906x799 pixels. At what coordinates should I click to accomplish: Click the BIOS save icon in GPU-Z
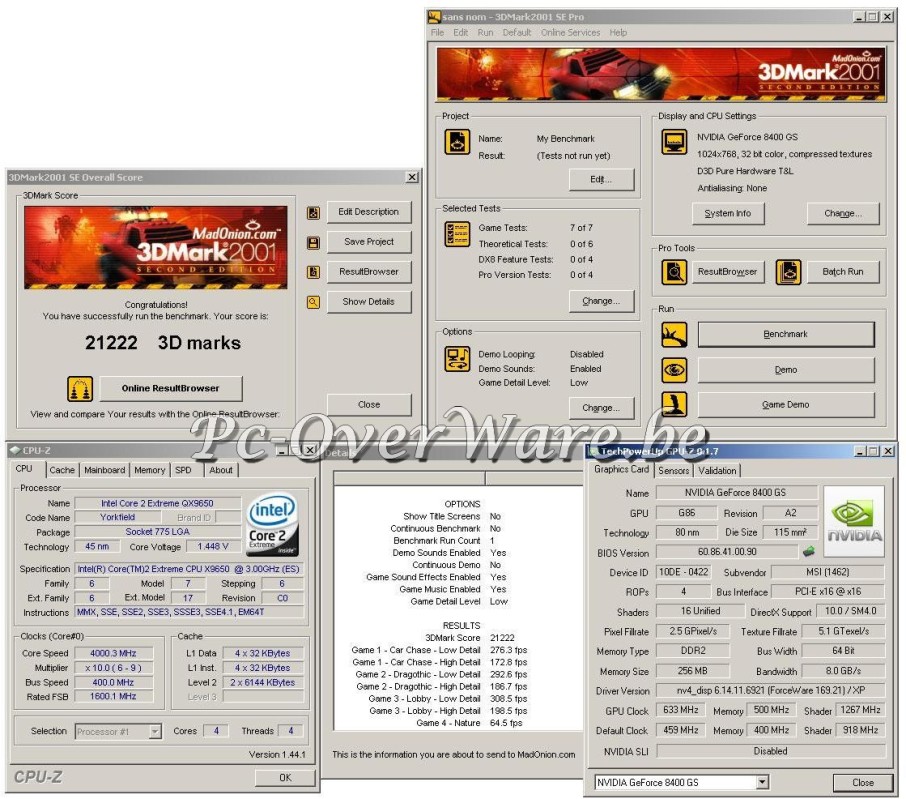(x=808, y=552)
